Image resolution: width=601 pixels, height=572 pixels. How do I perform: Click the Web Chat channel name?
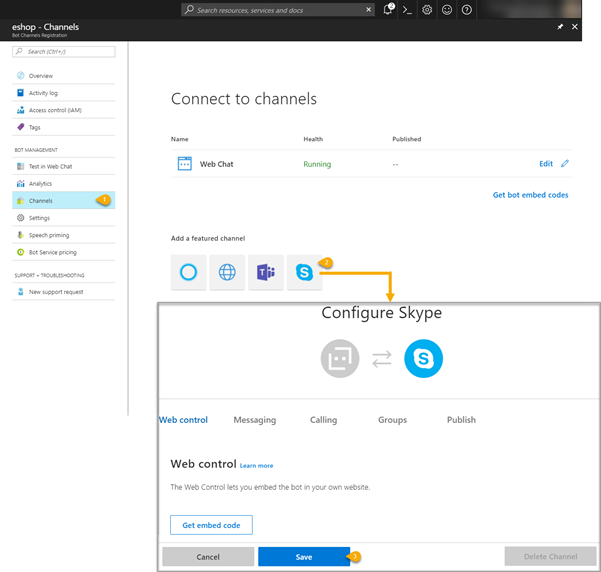tap(217, 164)
